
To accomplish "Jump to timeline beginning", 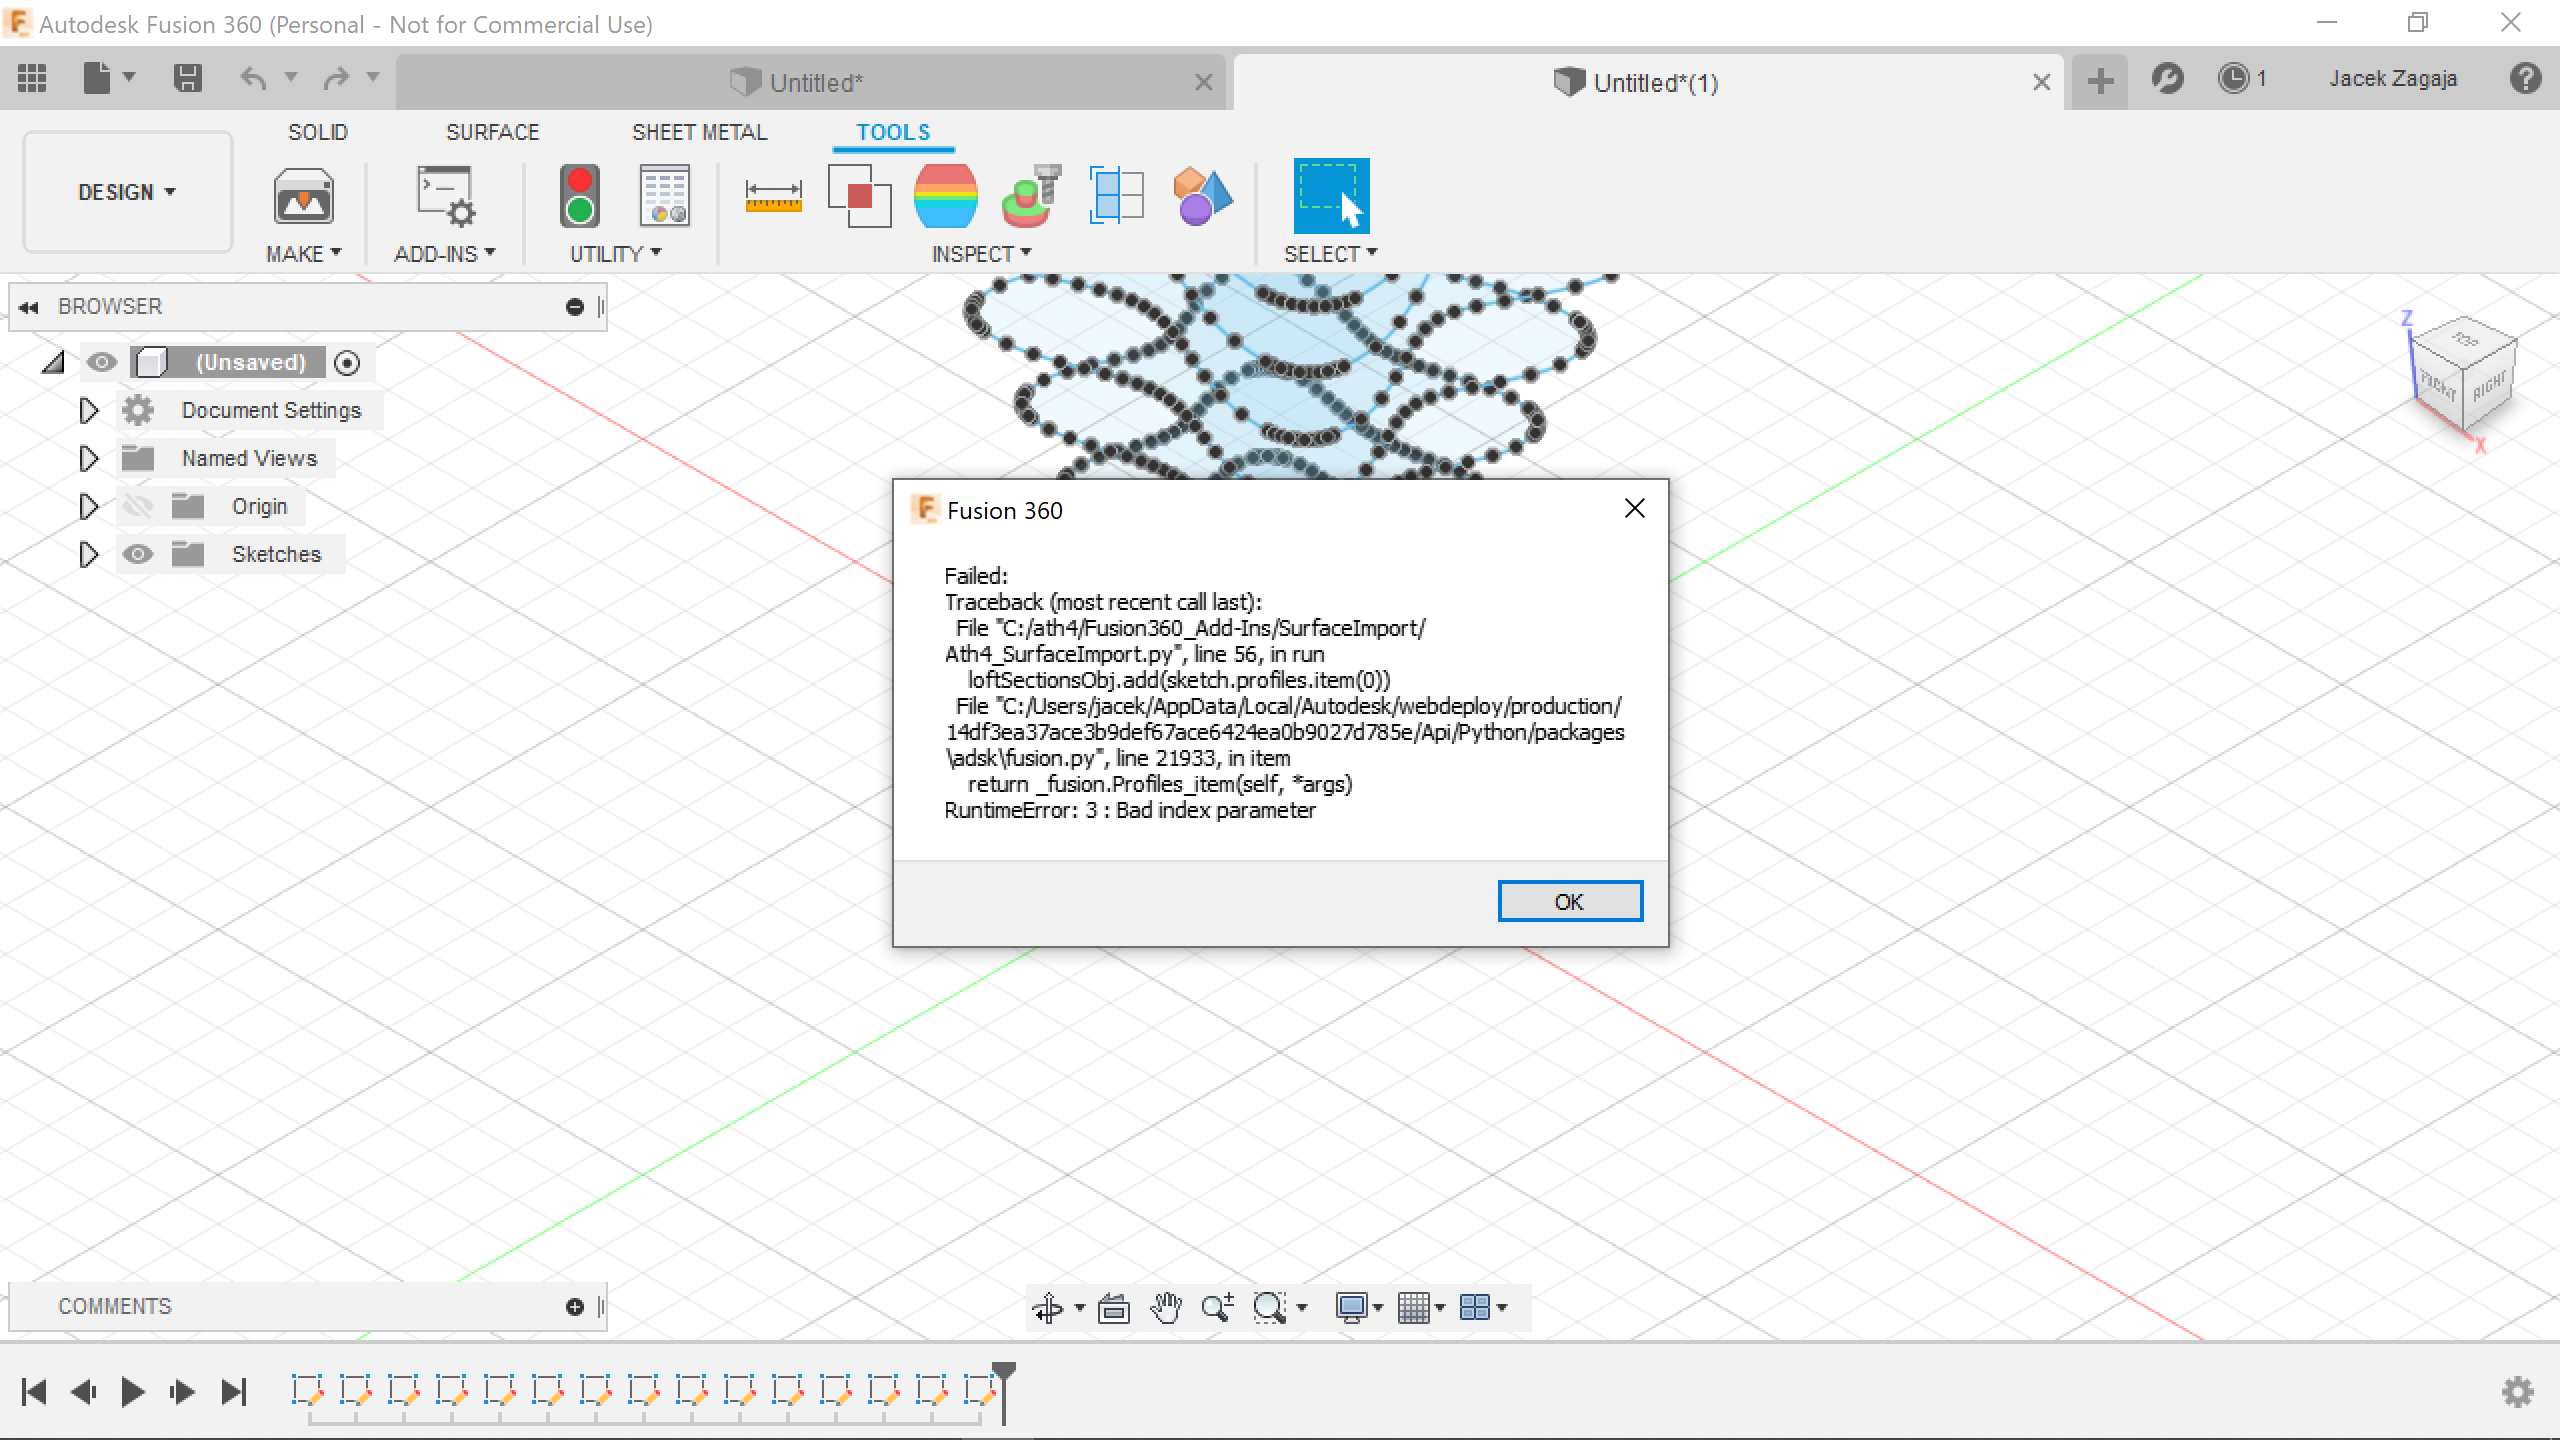I will point(34,1391).
